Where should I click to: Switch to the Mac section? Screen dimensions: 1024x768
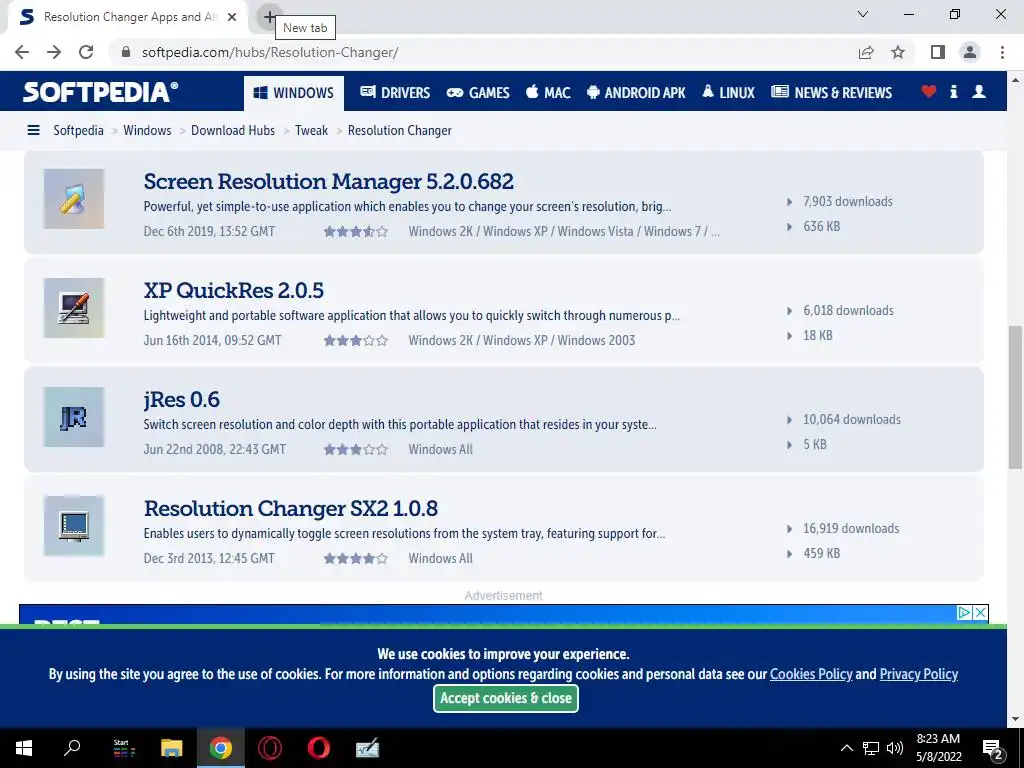point(549,93)
